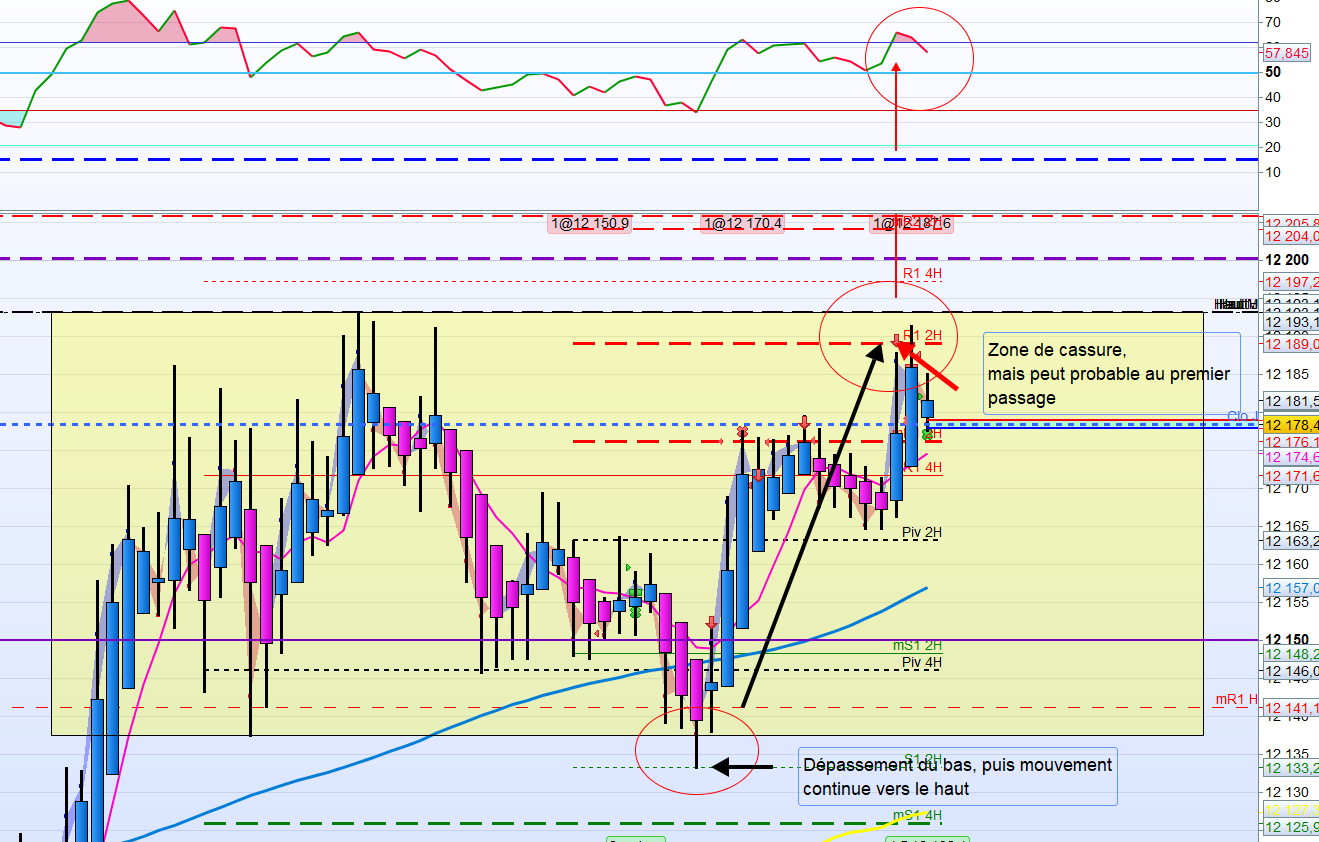Image resolution: width=1319 pixels, height=842 pixels.
Task: Click the 12 163,2 price label
Action: point(1291,541)
